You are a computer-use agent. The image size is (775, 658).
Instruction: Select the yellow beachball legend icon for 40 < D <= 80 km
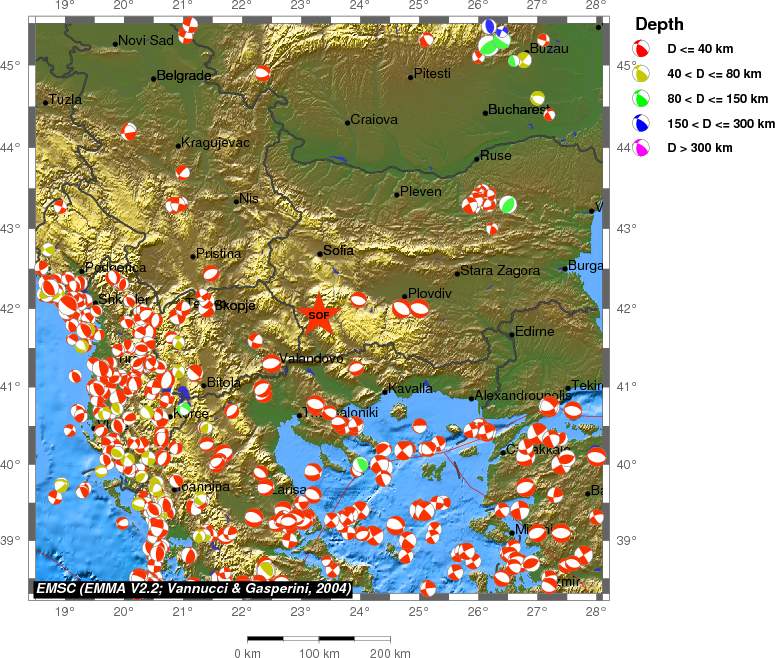pyautogui.click(x=641, y=73)
